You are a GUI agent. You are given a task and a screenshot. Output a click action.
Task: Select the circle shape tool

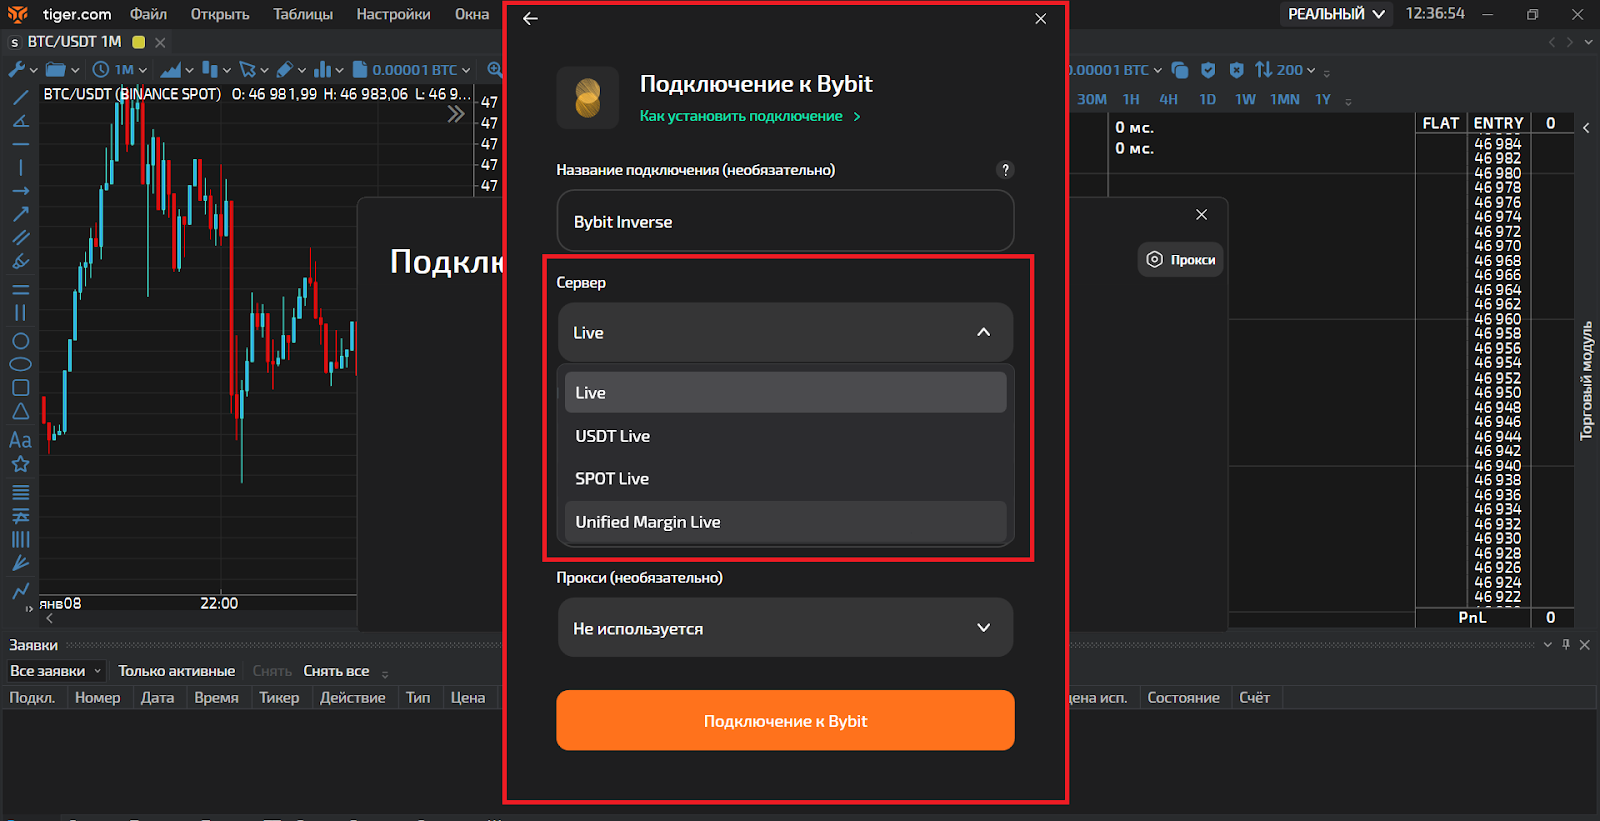pos(20,341)
